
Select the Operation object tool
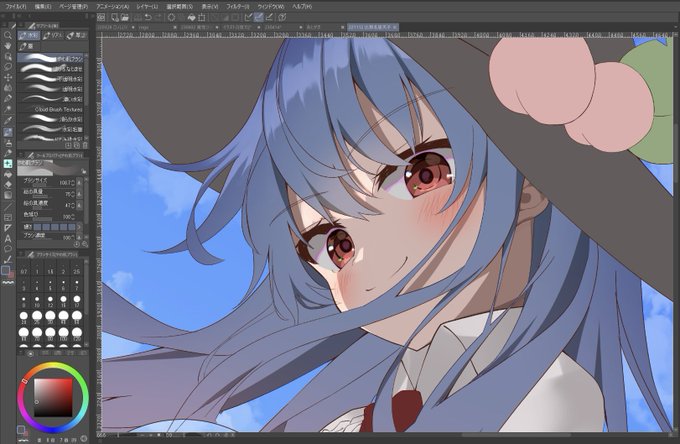[x=8, y=56]
